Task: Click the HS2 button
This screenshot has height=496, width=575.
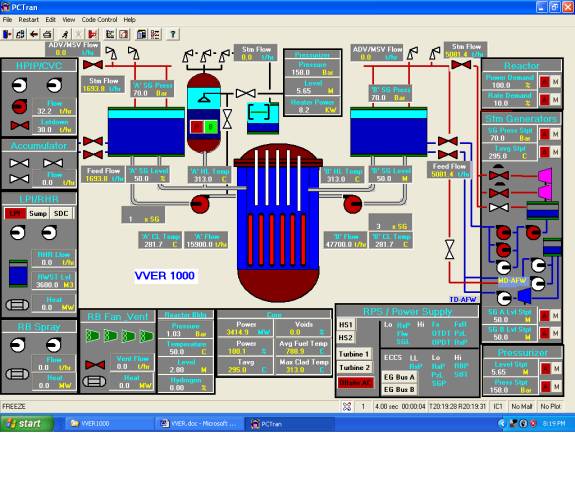Action: [346, 337]
